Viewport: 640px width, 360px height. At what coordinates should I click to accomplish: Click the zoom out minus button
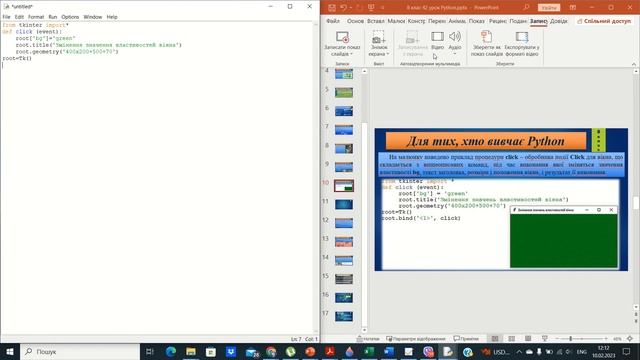(557, 339)
